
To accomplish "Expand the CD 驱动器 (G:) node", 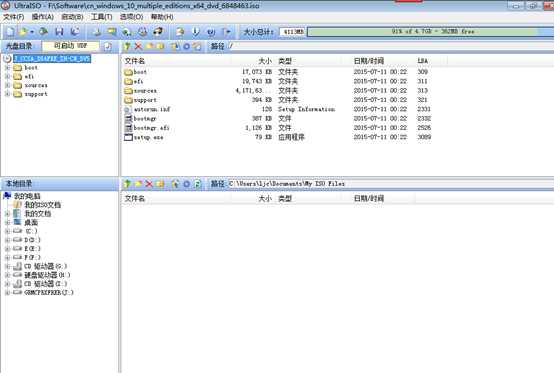I will pyautogui.click(x=7, y=266).
